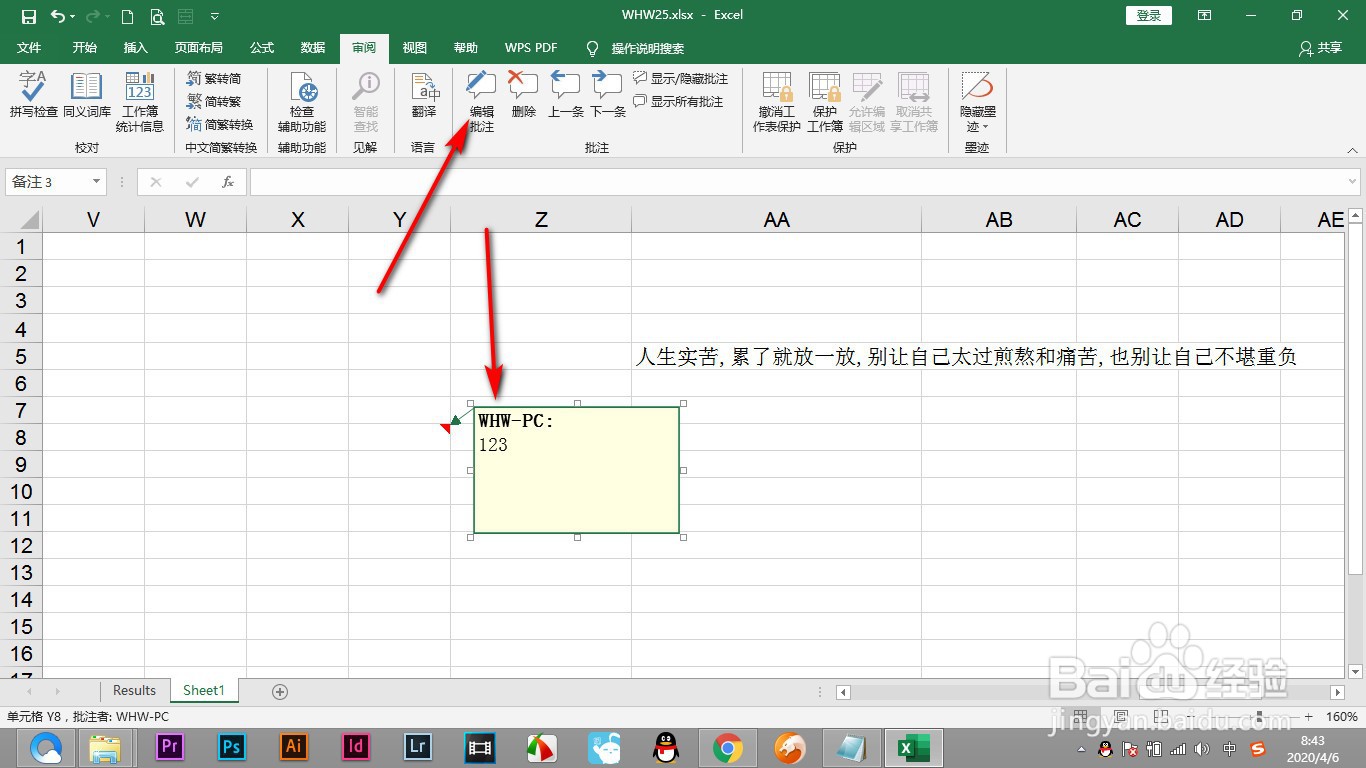The width and height of the screenshot is (1366, 768).
Task: Select column AA header
Action: click(x=777, y=220)
